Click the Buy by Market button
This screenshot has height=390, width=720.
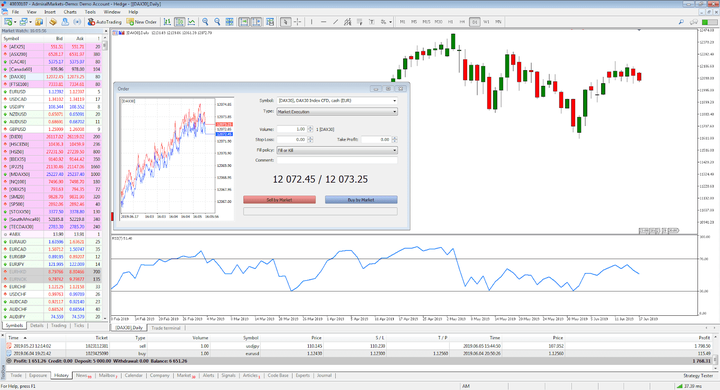tap(361, 200)
